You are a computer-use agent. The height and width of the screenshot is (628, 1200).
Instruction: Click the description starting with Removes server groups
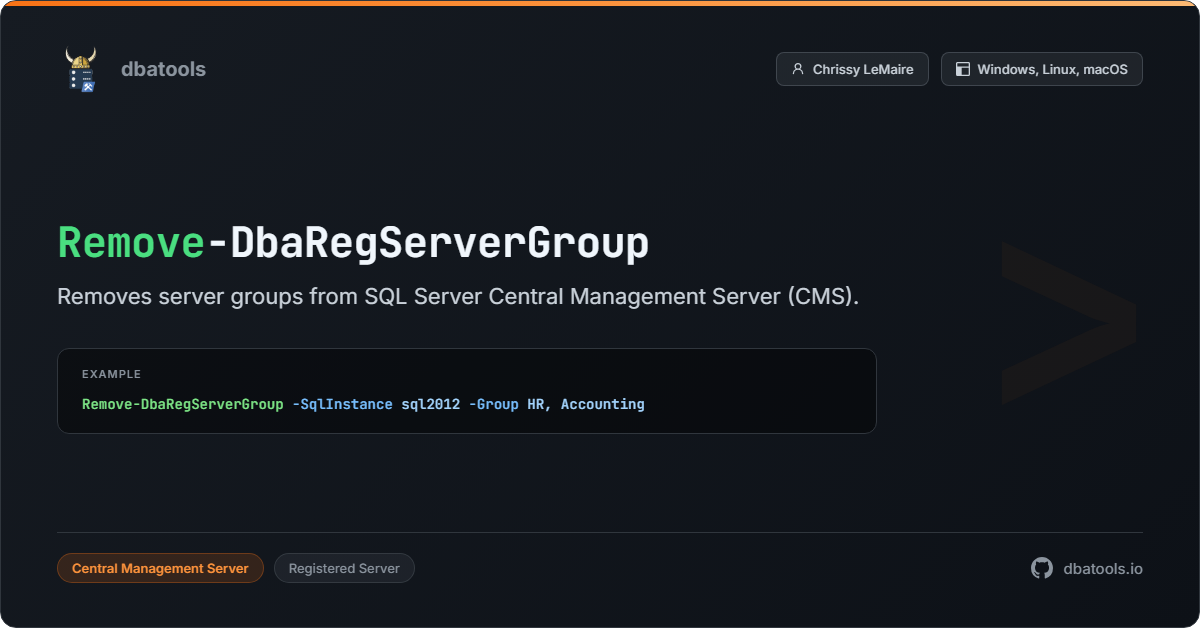pos(458,297)
